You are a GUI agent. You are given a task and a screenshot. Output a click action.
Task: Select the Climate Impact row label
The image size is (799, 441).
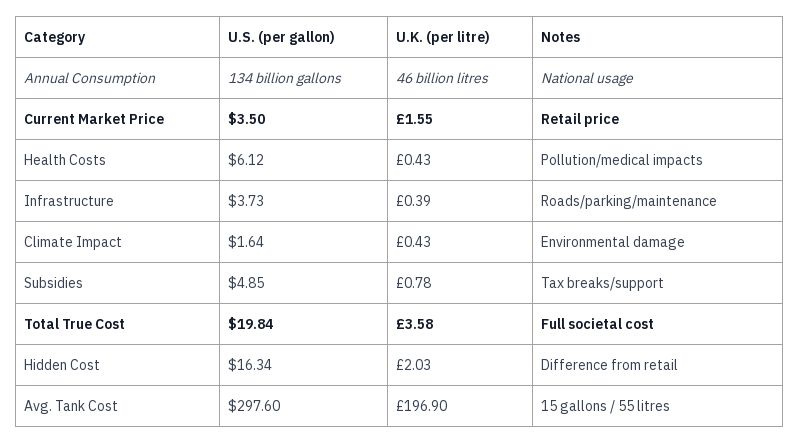(117, 242)
